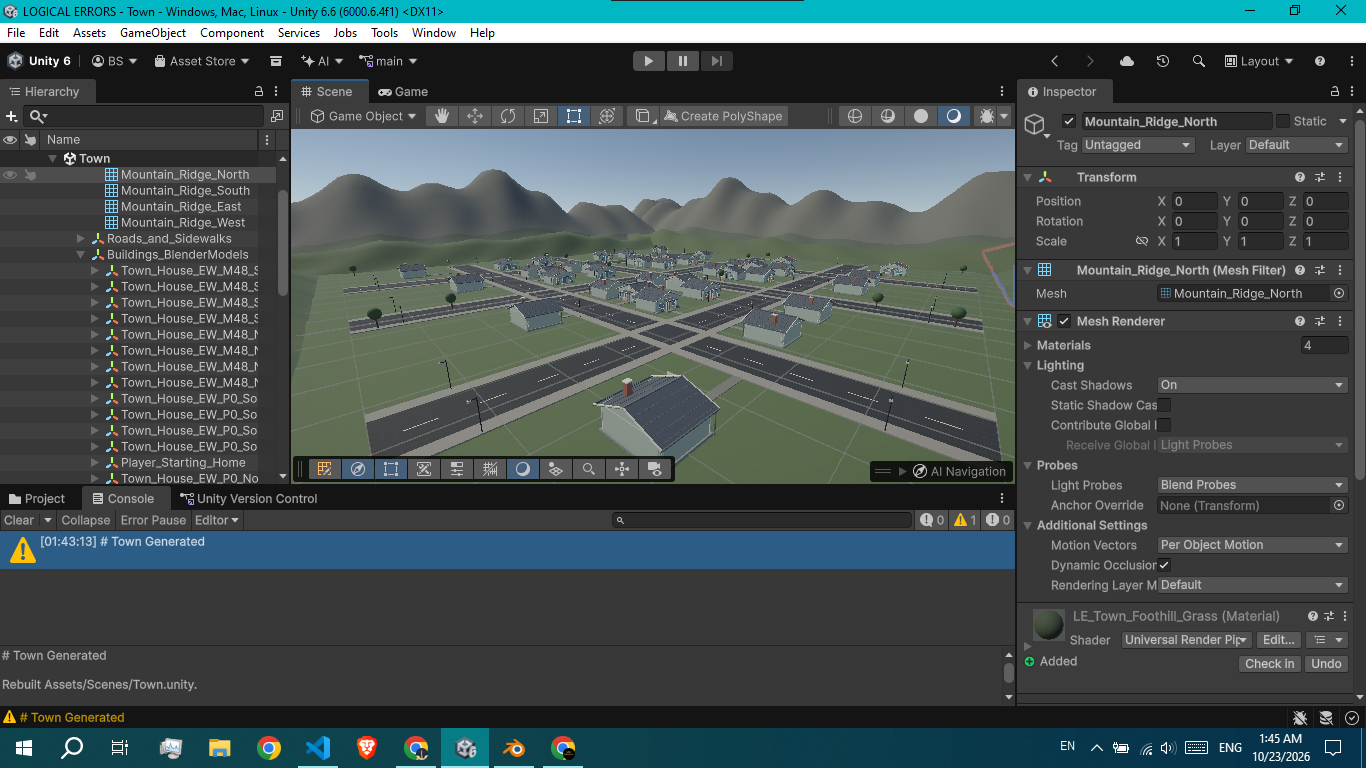Enable Static Shadow Caster checkbox
The height and width of the screenshot is (768, 1366).
pyautogui.click(x=1164, y=405)
